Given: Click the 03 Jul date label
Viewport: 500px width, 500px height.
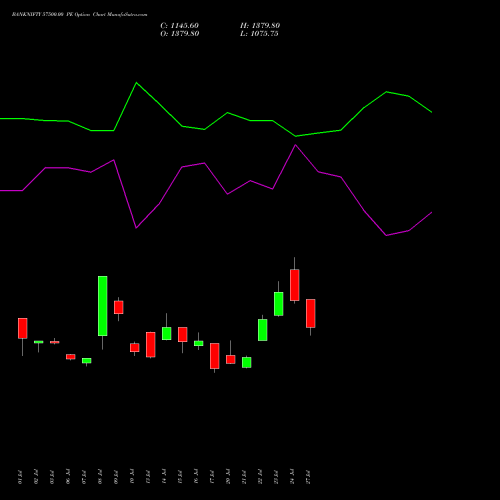Looking at the screenshot, I should (x=52, y=477).
